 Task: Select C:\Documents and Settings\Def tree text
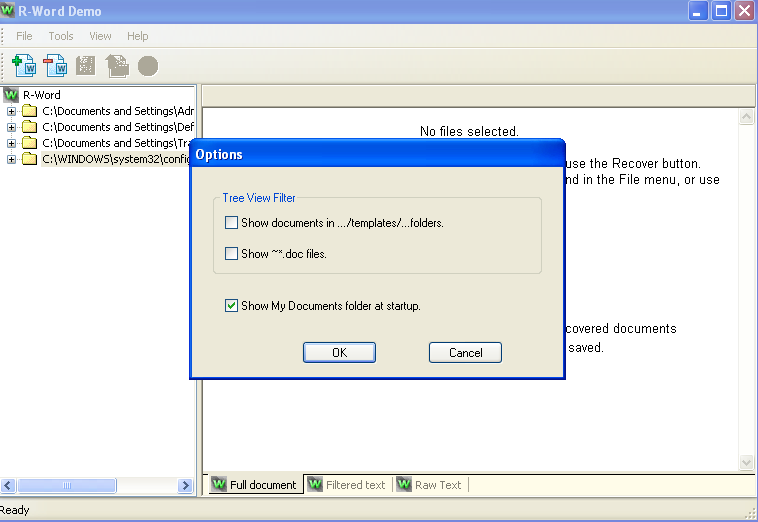[x=118, y=127]
